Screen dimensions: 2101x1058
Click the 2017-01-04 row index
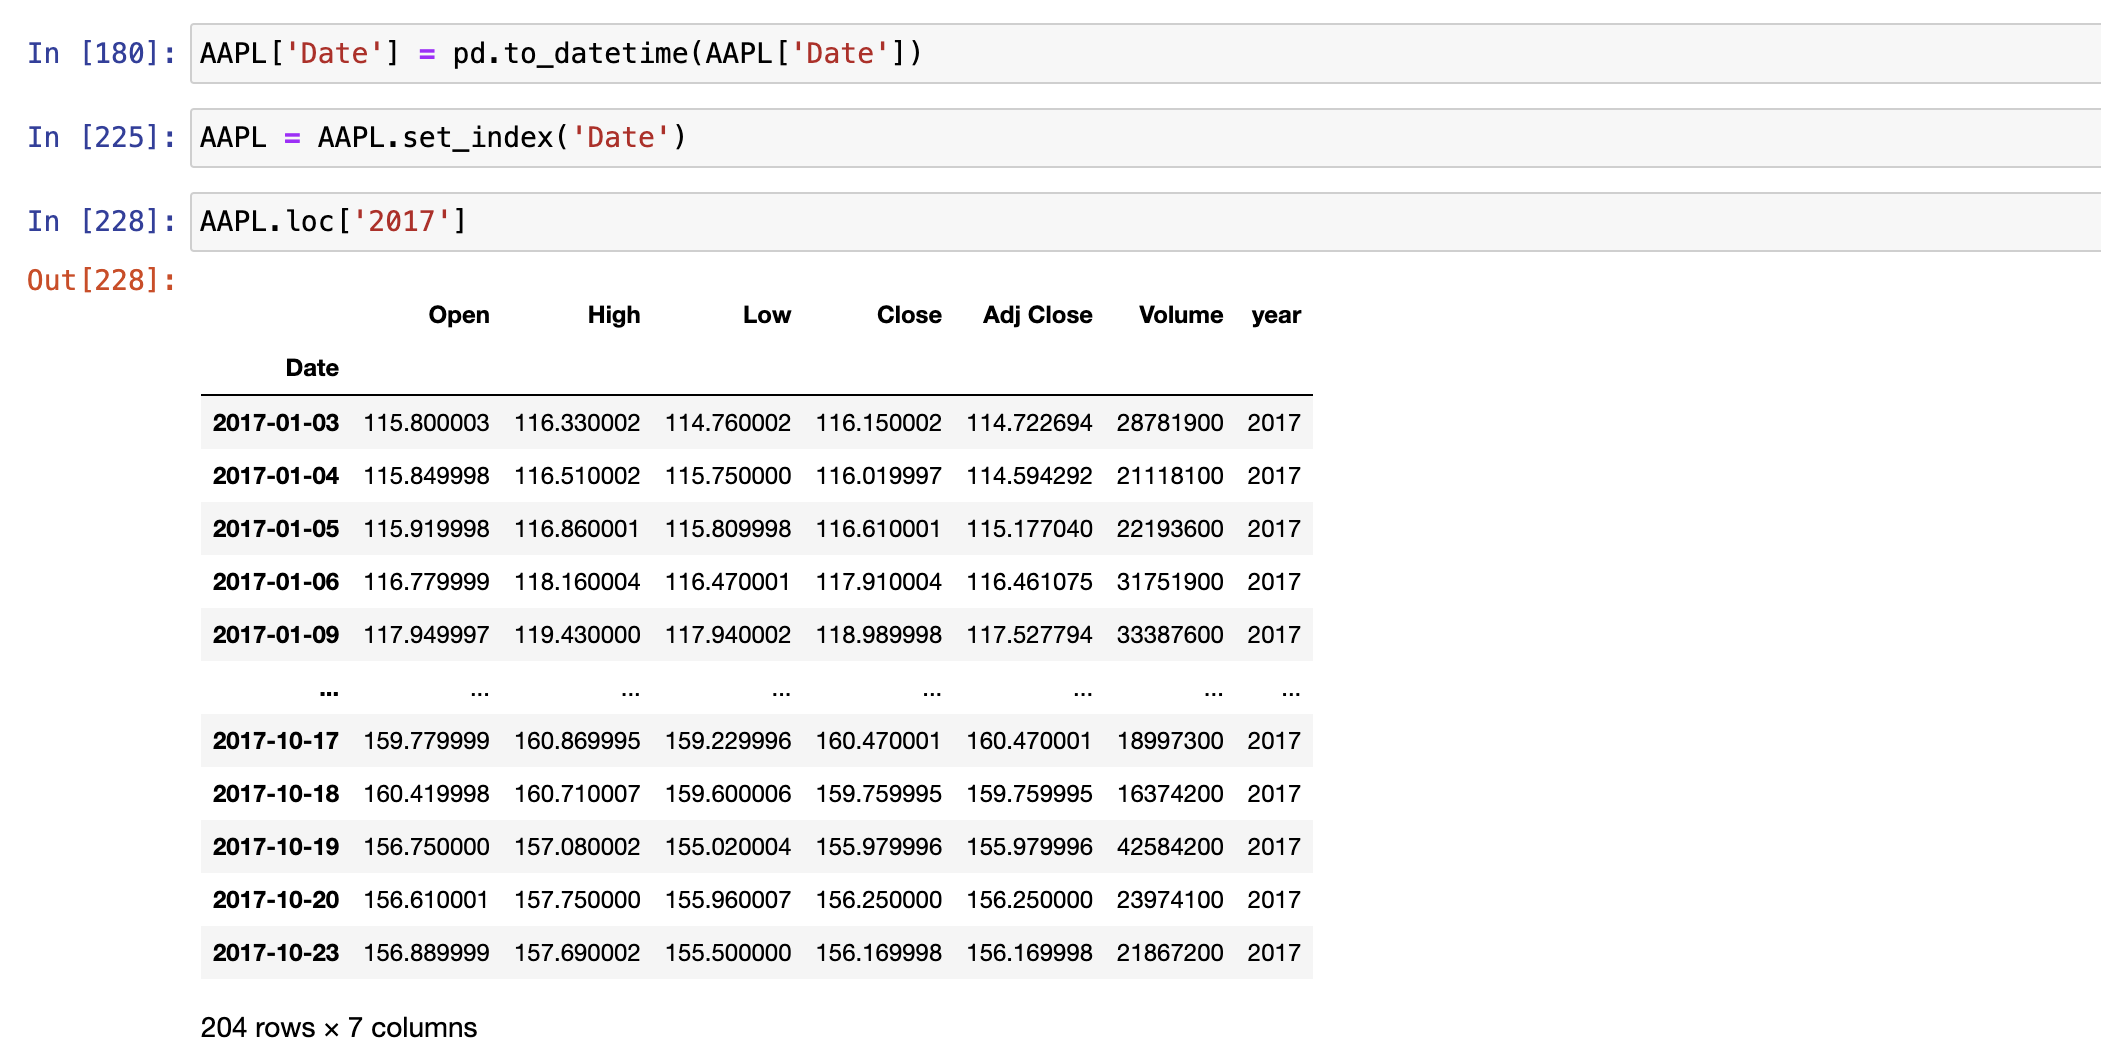(x=276, y=476)
